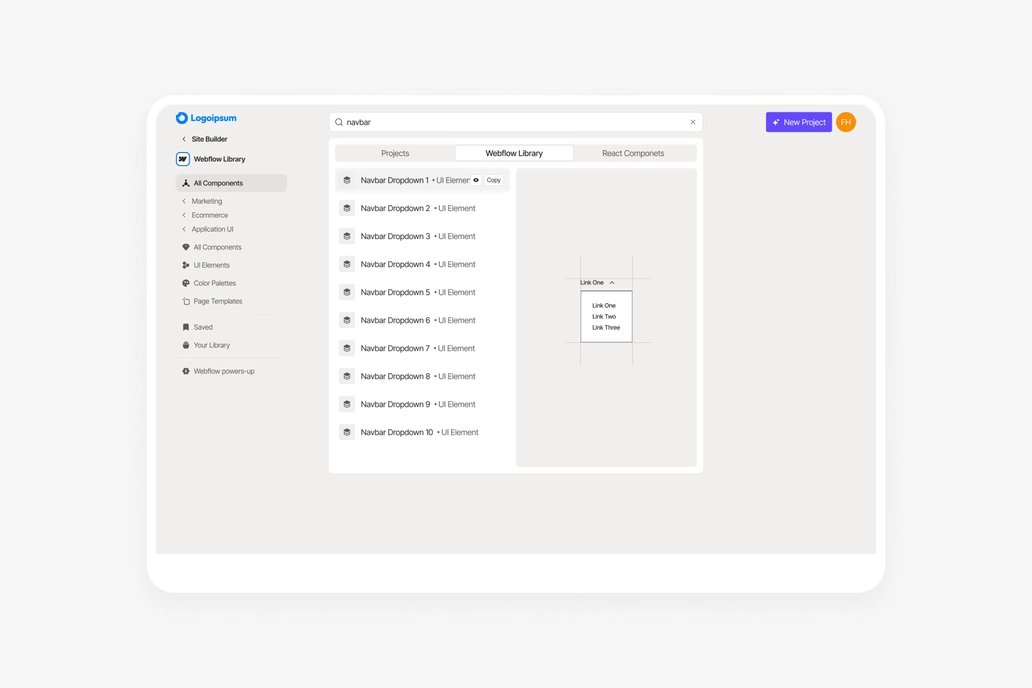Image resolution: width=1032 pixels, height=688 pixels.
Task: Create a New Project
Action: (798, 122)
